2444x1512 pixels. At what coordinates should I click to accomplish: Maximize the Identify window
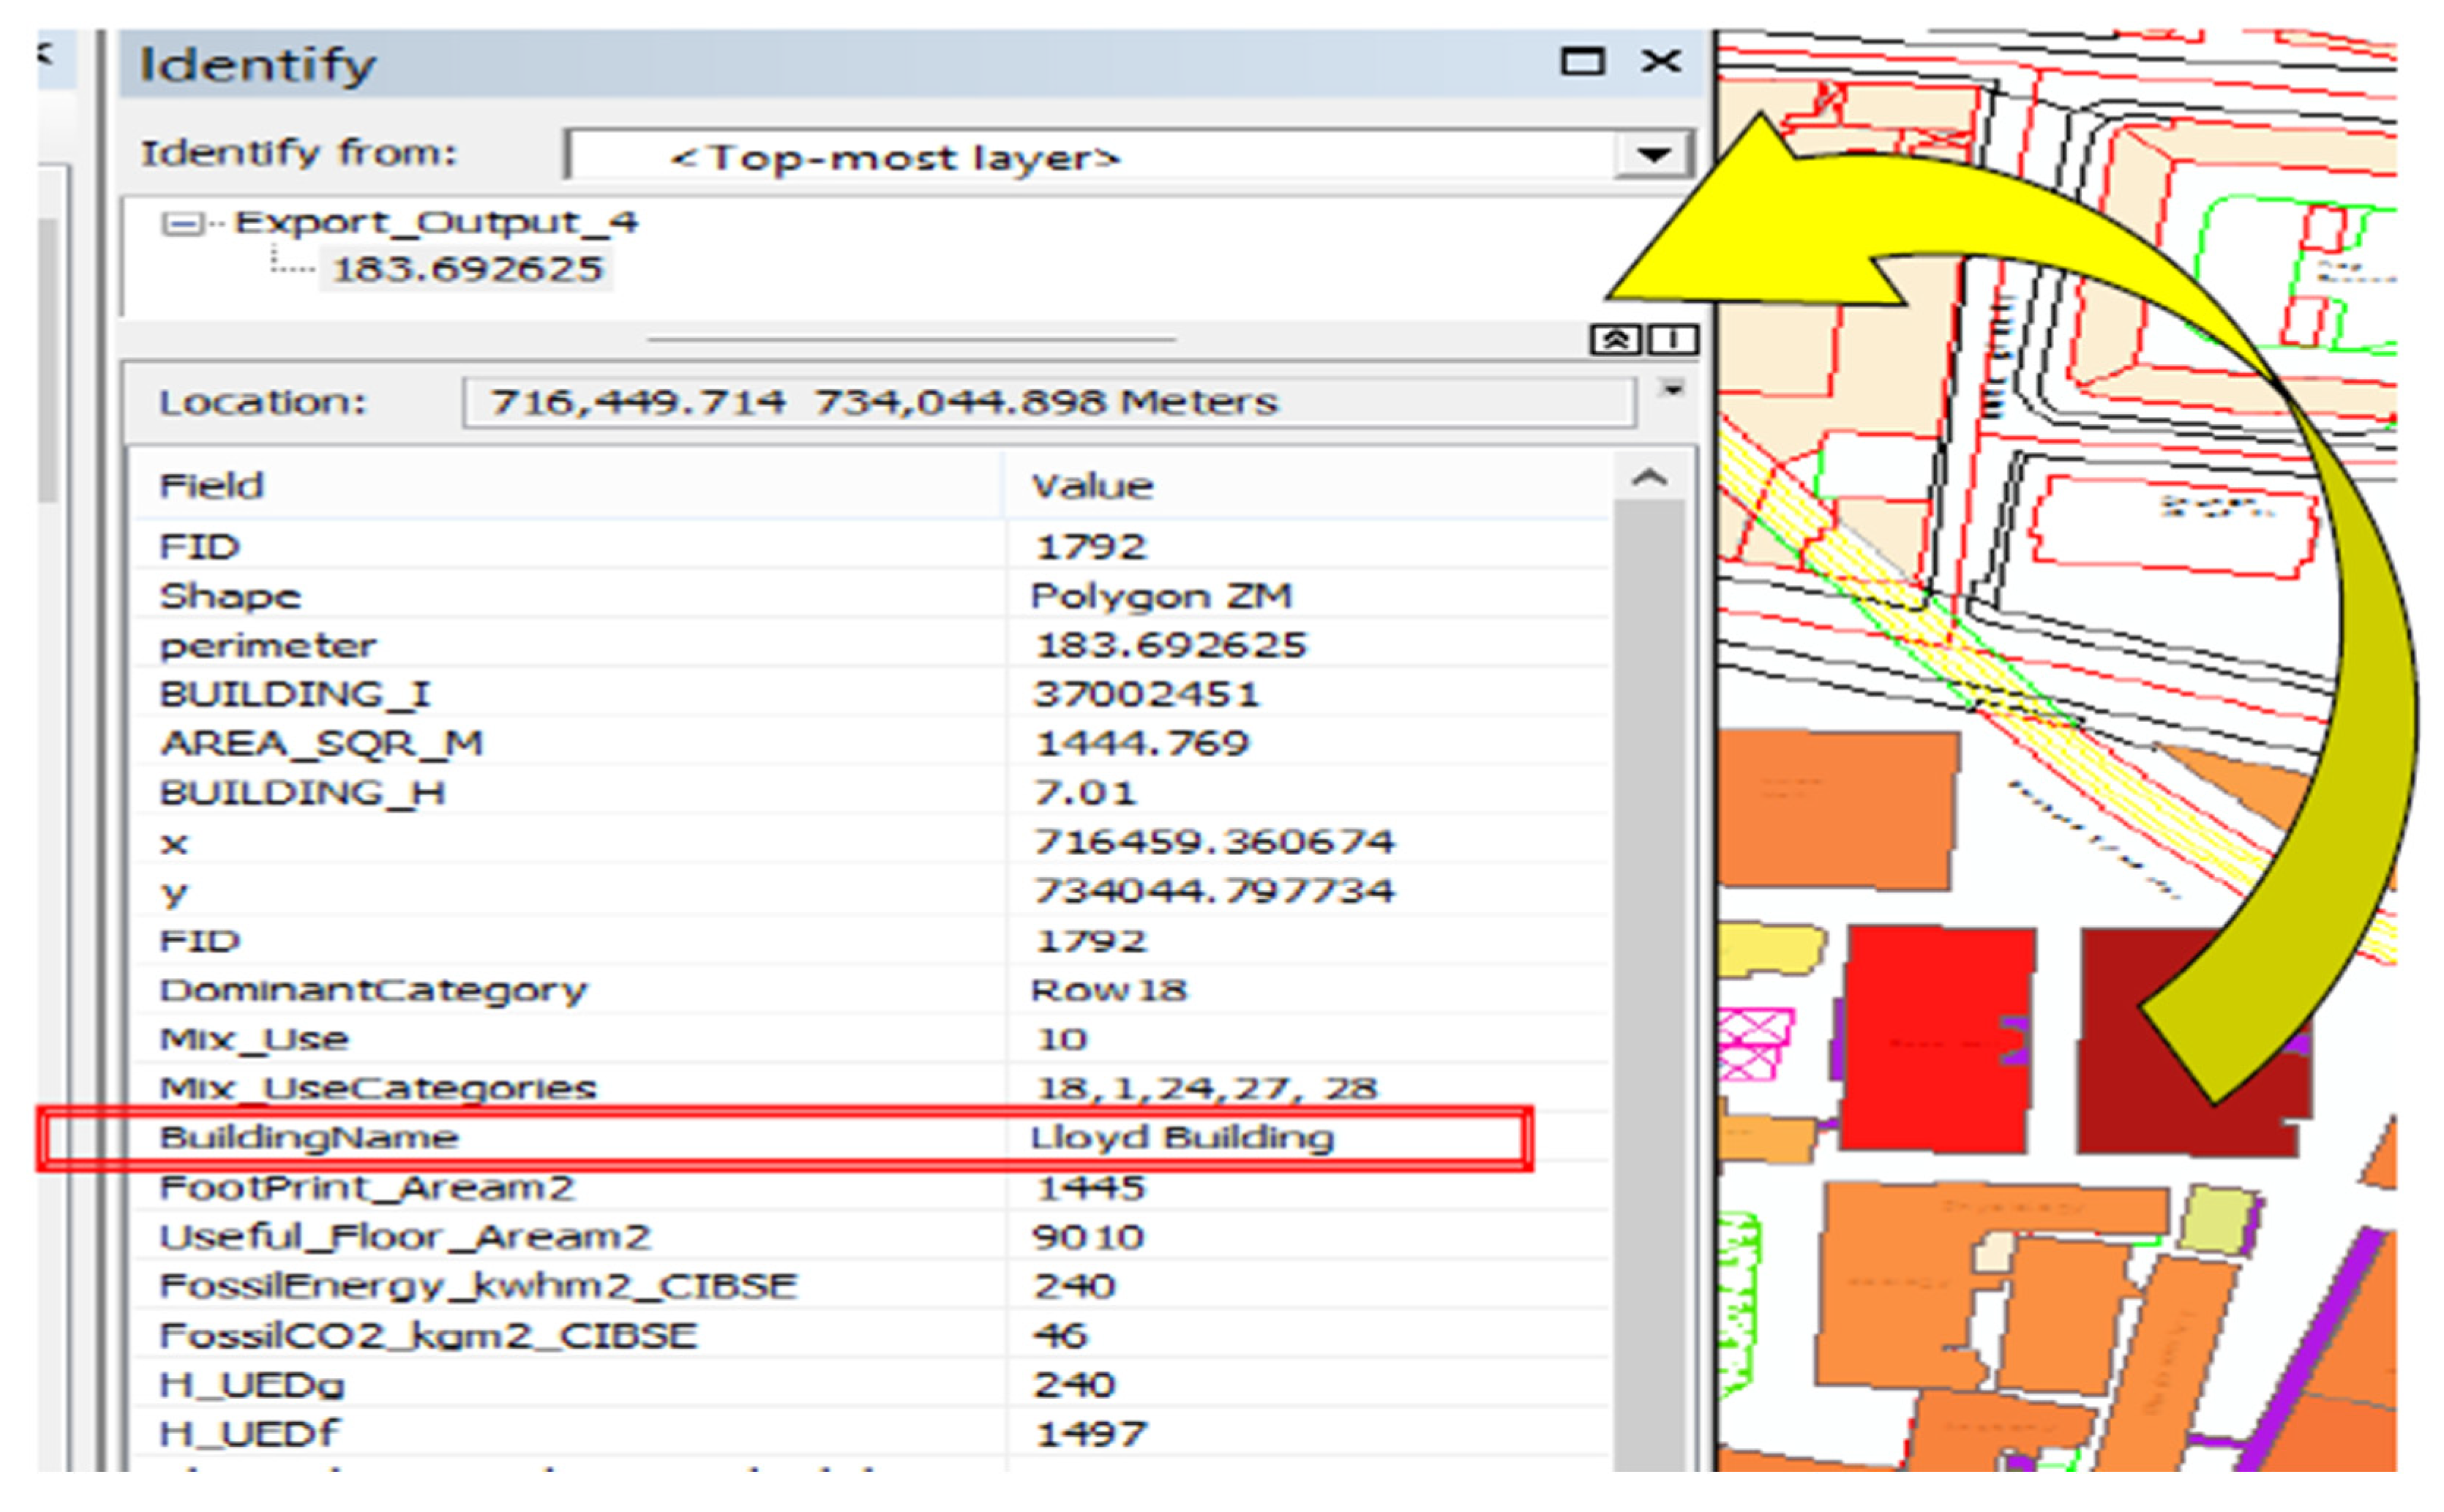coord(1583,62)
